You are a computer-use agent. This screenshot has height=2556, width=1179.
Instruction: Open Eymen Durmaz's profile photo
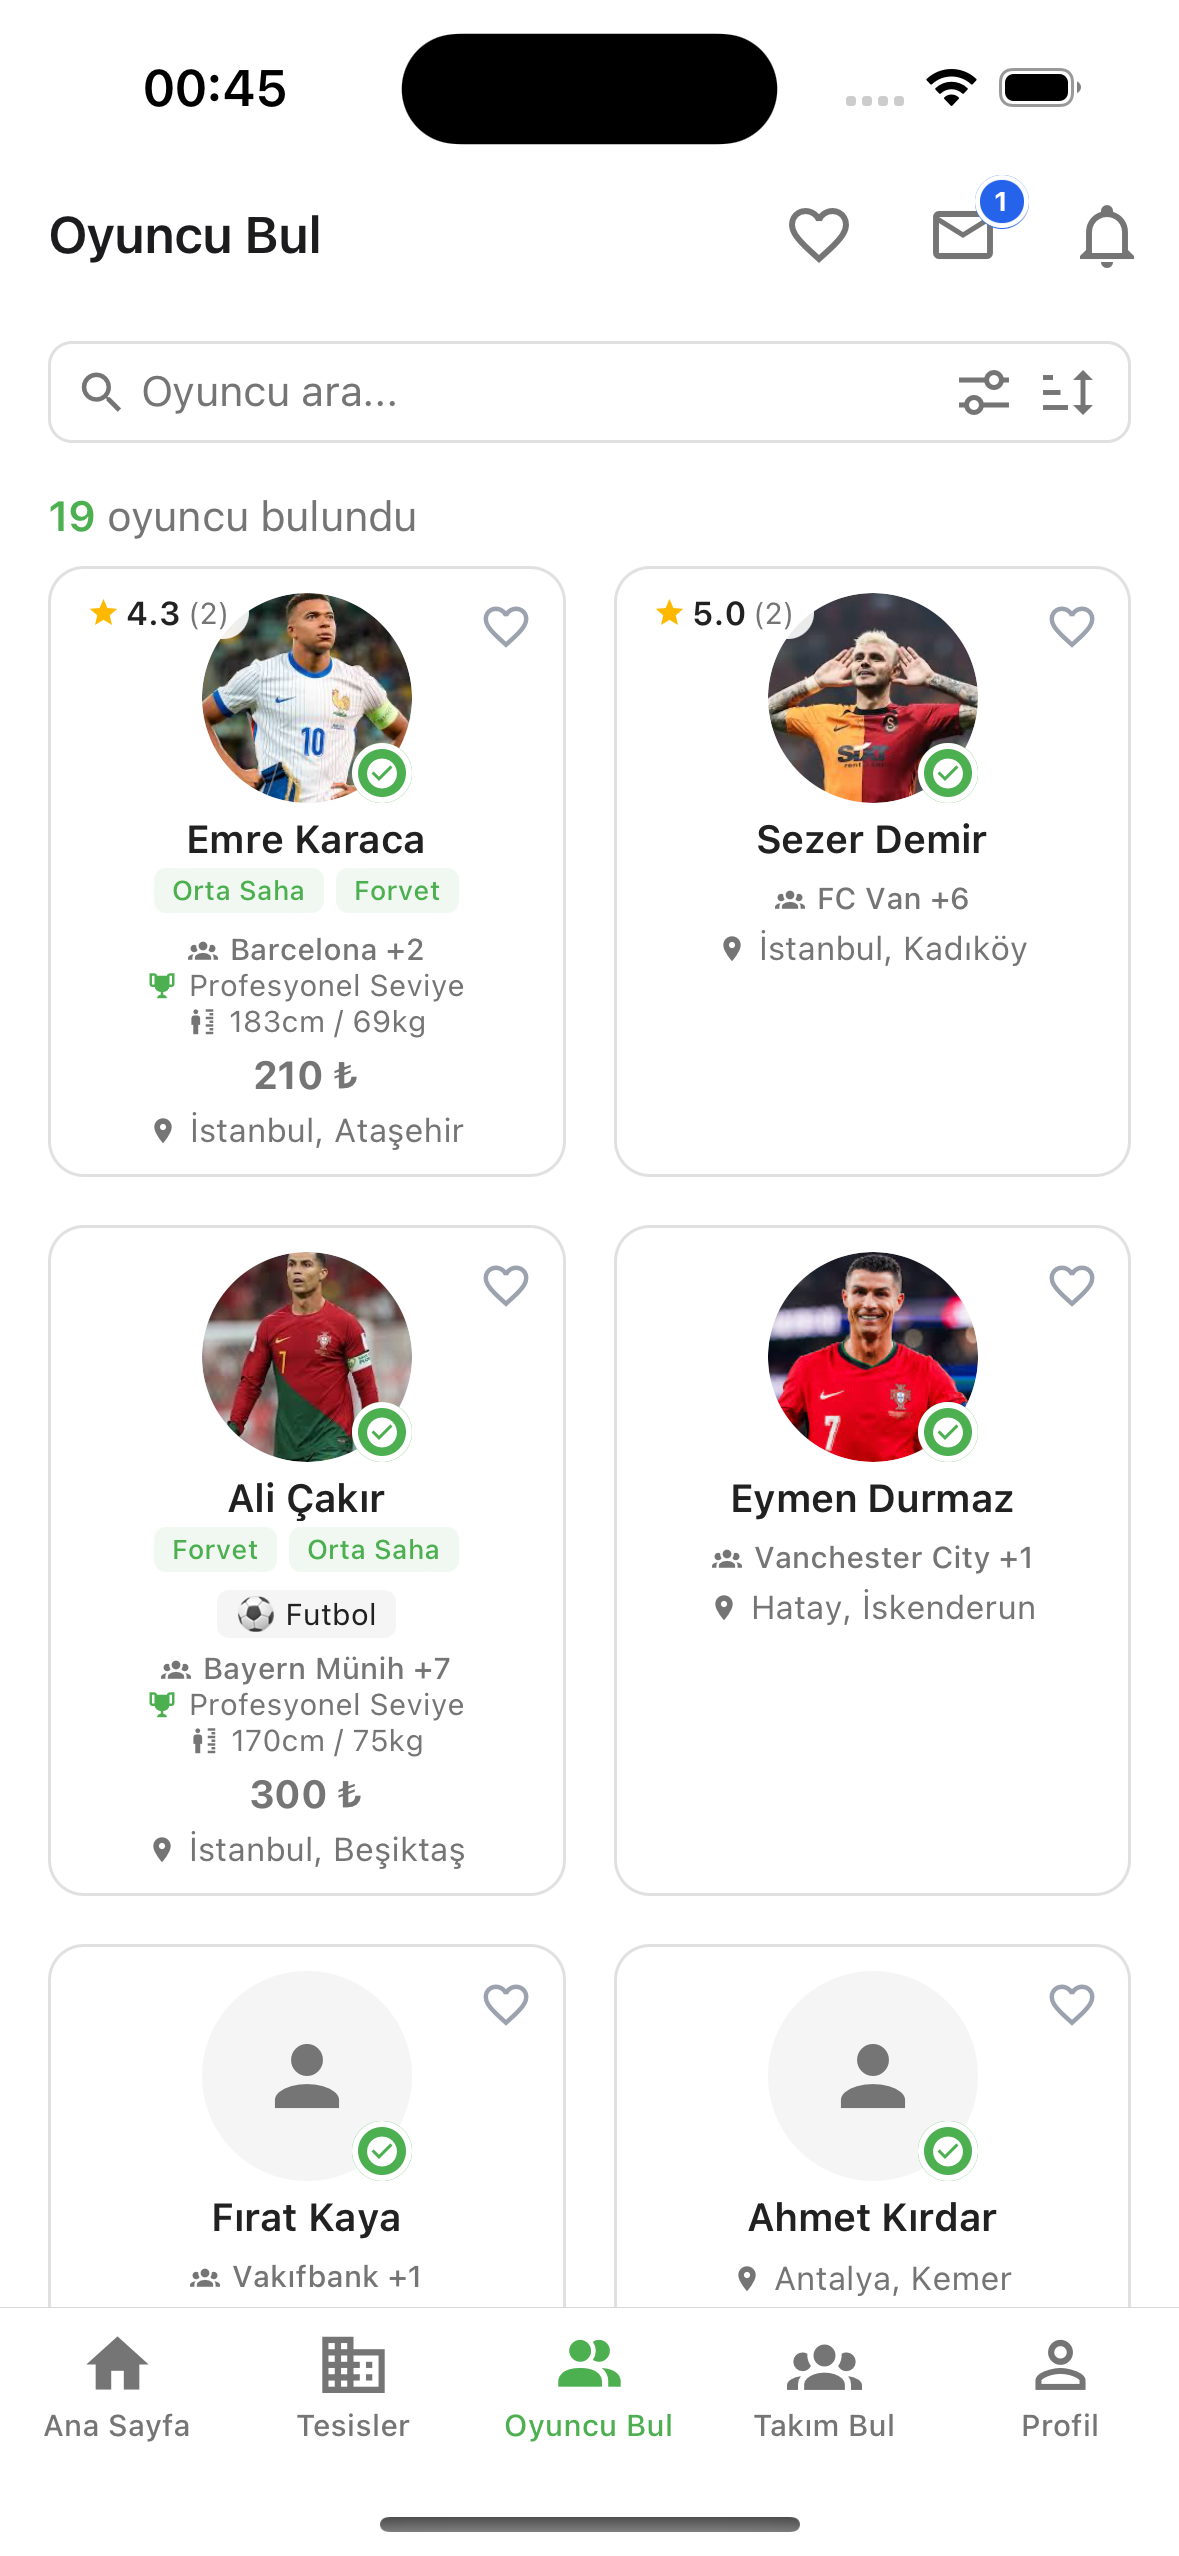(872, 1356)
